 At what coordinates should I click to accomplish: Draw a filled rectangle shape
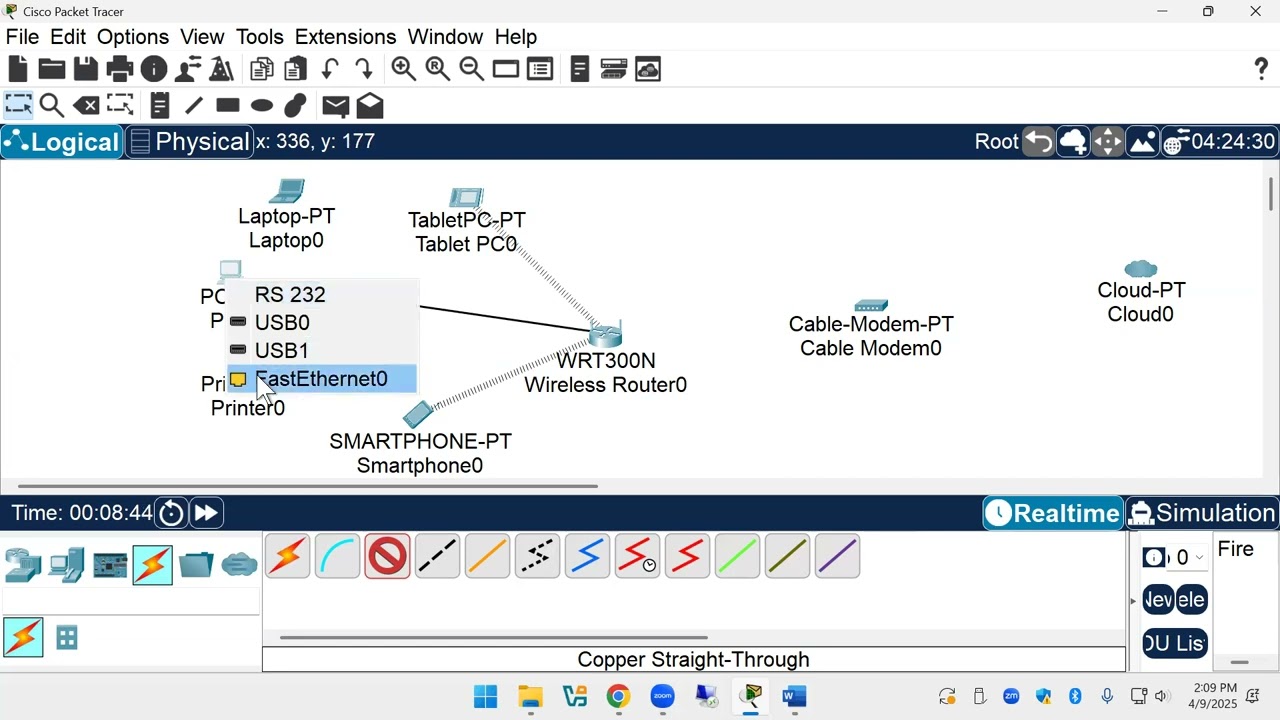(x=228, y=105)
